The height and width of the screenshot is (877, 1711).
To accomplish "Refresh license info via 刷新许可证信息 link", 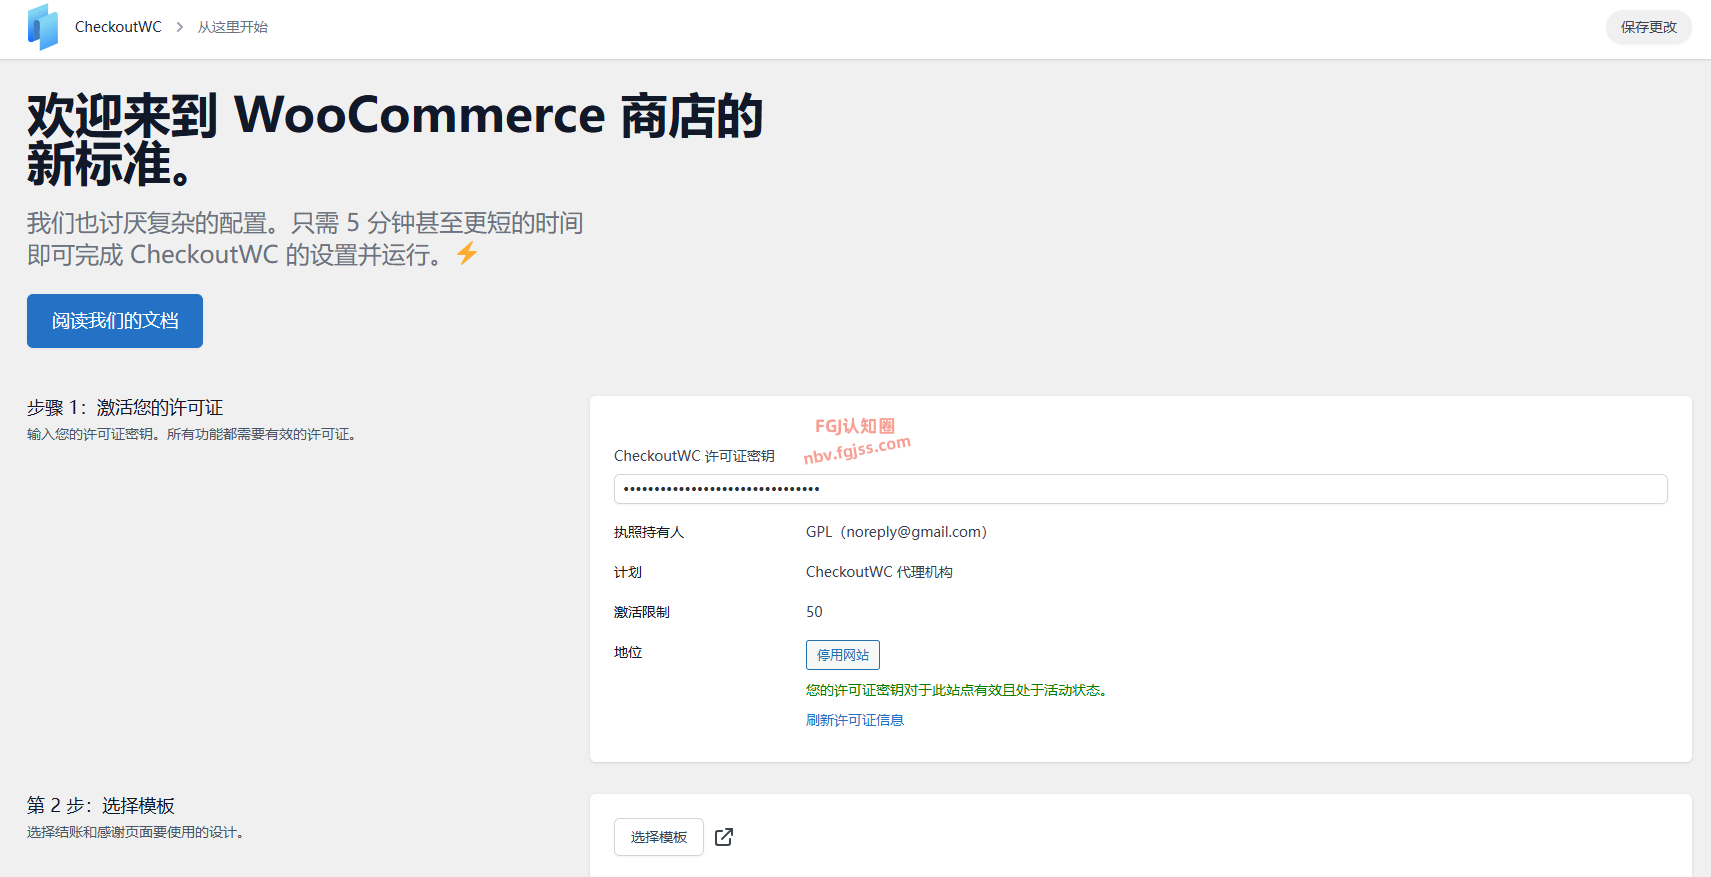I will click(x=855, y=720).
